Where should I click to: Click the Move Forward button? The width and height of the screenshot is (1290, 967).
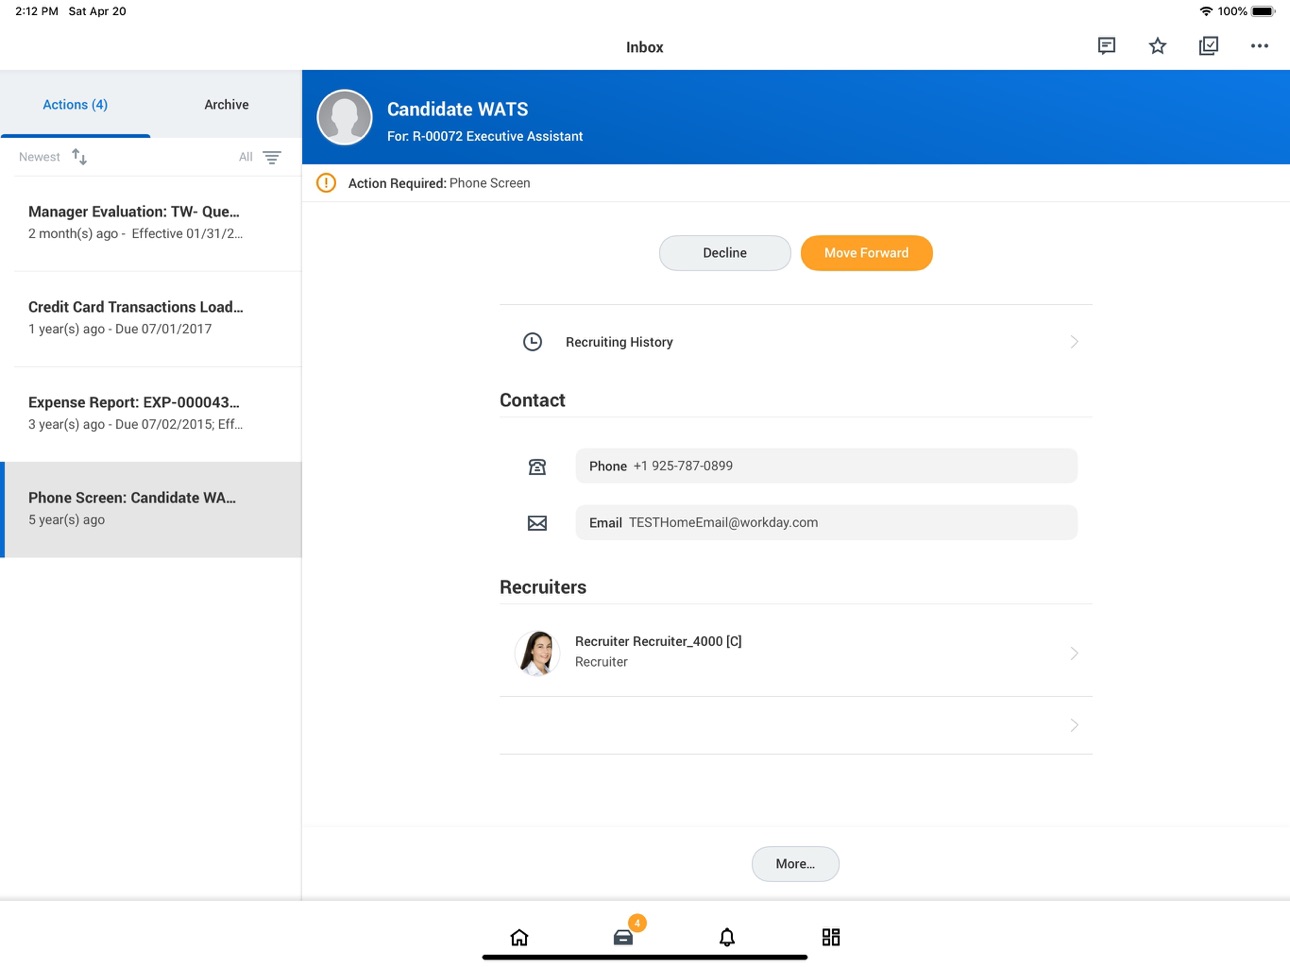[x=867, y=253]
